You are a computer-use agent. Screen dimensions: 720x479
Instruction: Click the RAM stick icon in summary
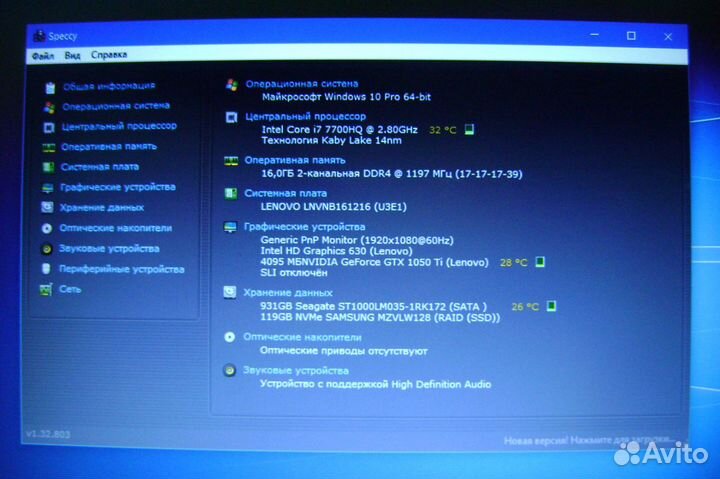point(231,161)
